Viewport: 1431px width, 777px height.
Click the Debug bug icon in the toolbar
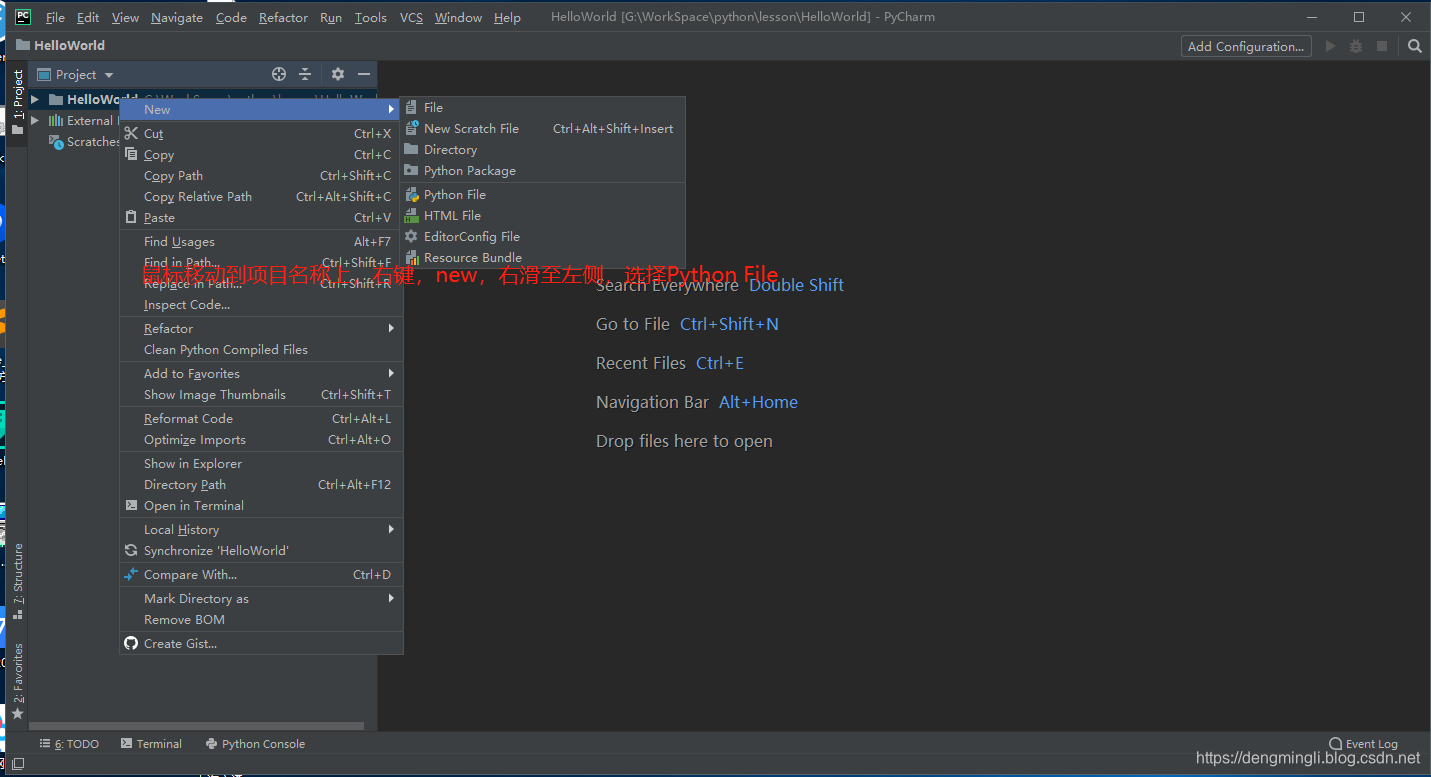coord(1356,46)
